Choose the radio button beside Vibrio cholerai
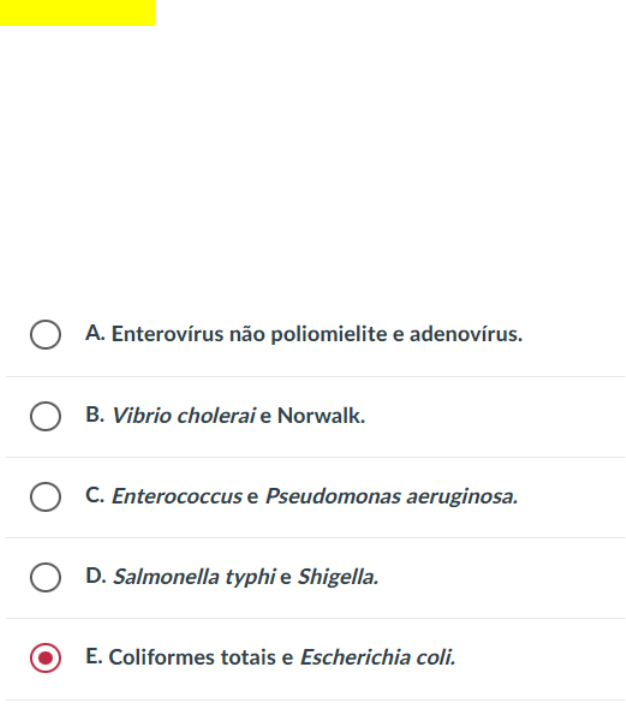The image size is (626, 720). (45, 416)
